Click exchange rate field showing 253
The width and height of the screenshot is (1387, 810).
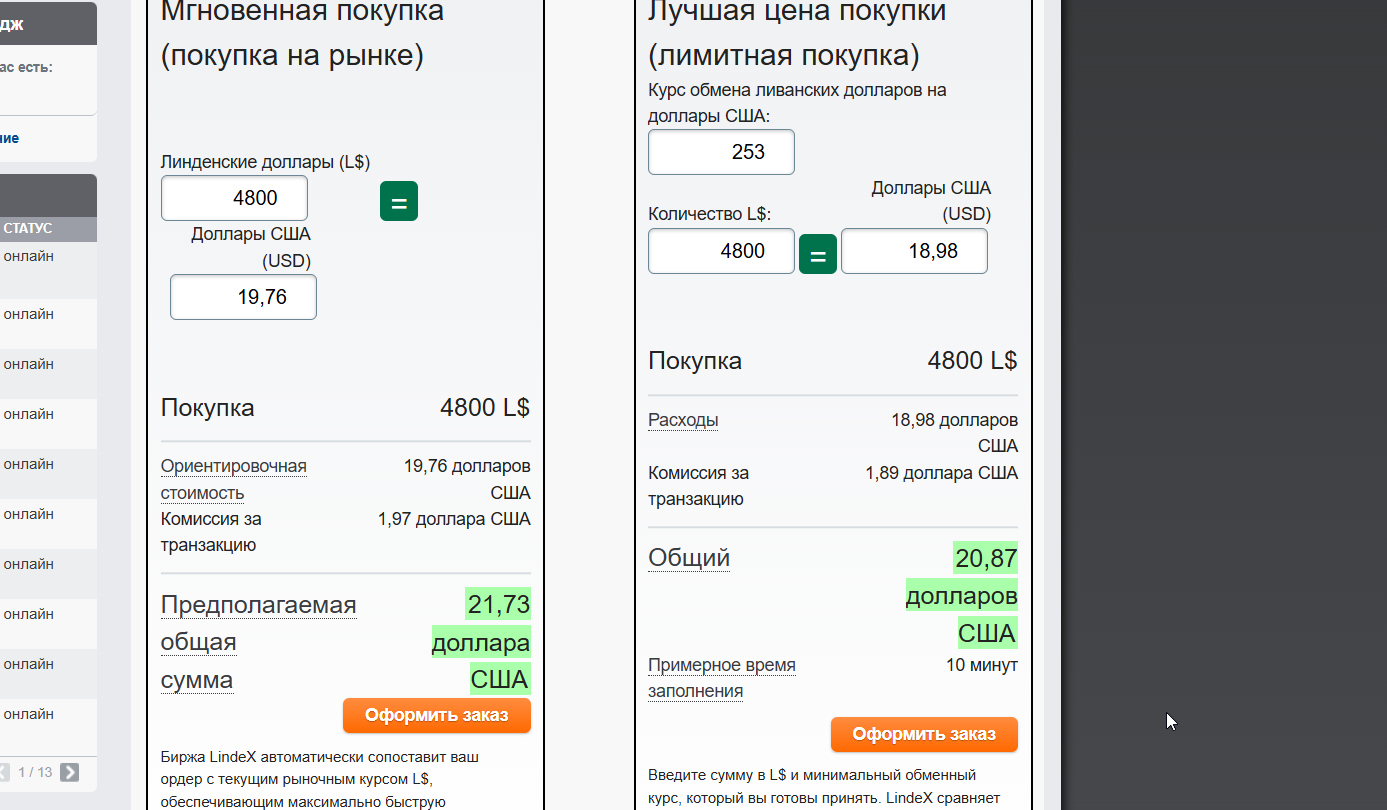[721, 152]
